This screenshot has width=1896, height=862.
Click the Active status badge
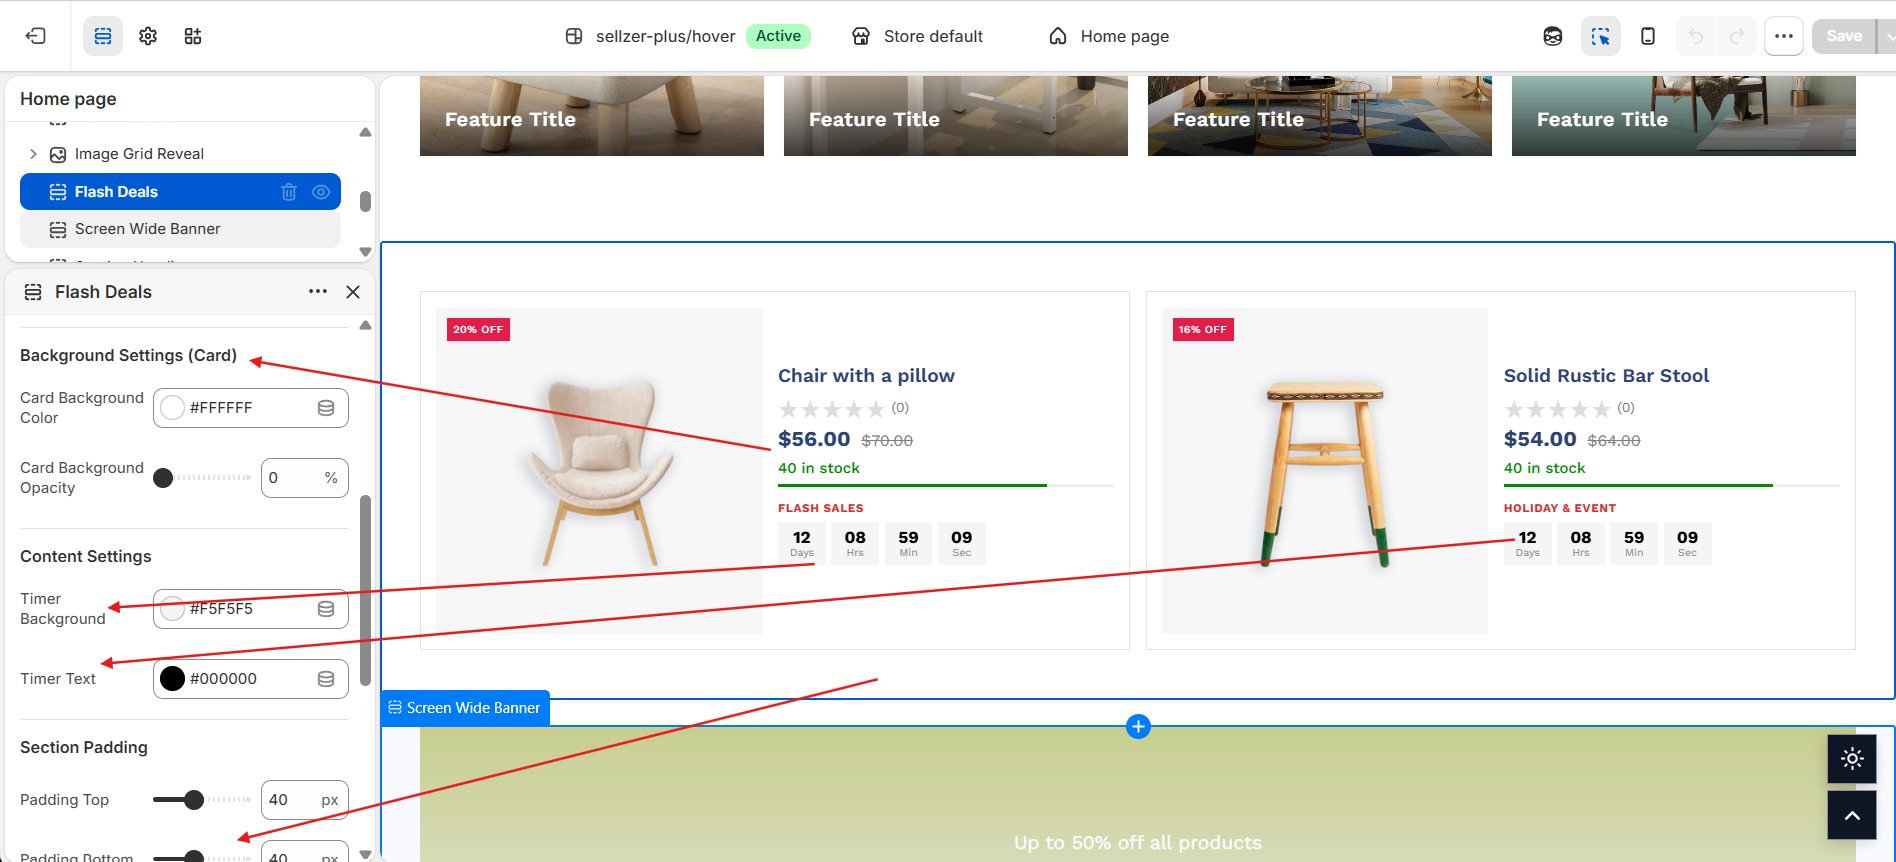[x=778, y=36]
